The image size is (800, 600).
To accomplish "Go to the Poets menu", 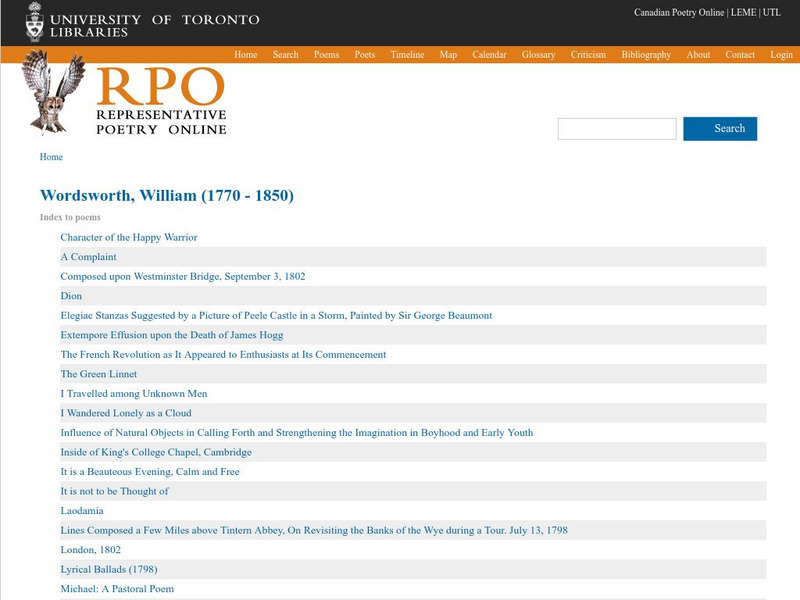I will [365, 55].
